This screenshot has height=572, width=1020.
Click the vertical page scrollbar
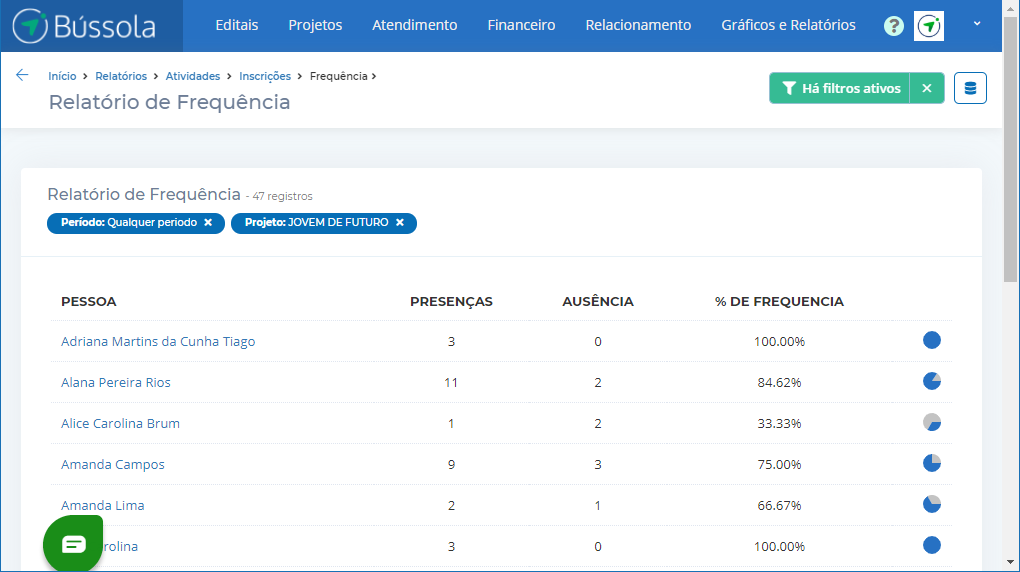(1010, 200)
